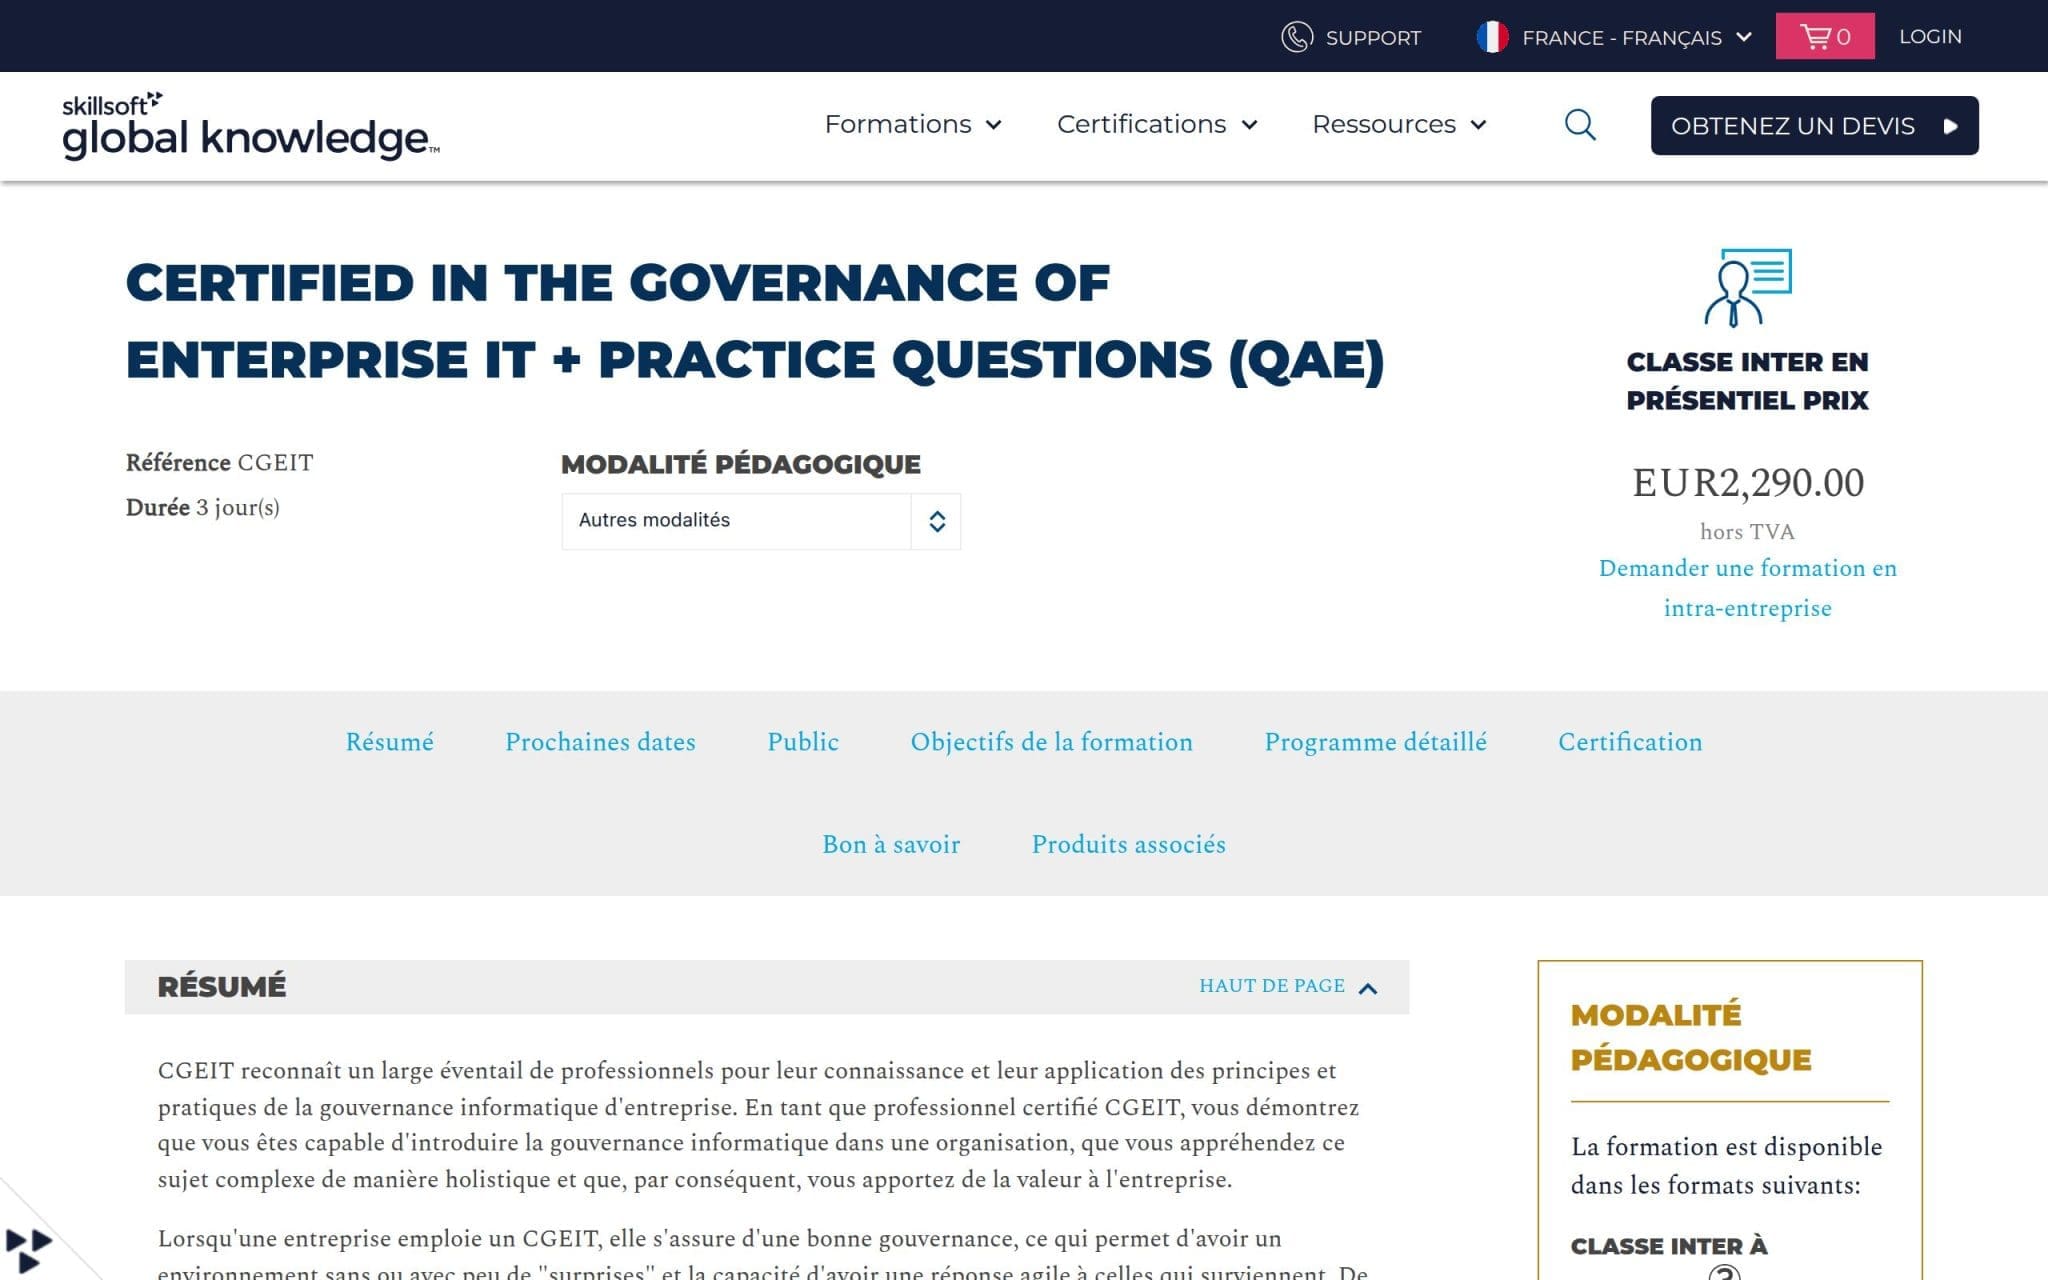Click the hors TVA label
2048x1280 pixels.
[x=1747, y=532]
